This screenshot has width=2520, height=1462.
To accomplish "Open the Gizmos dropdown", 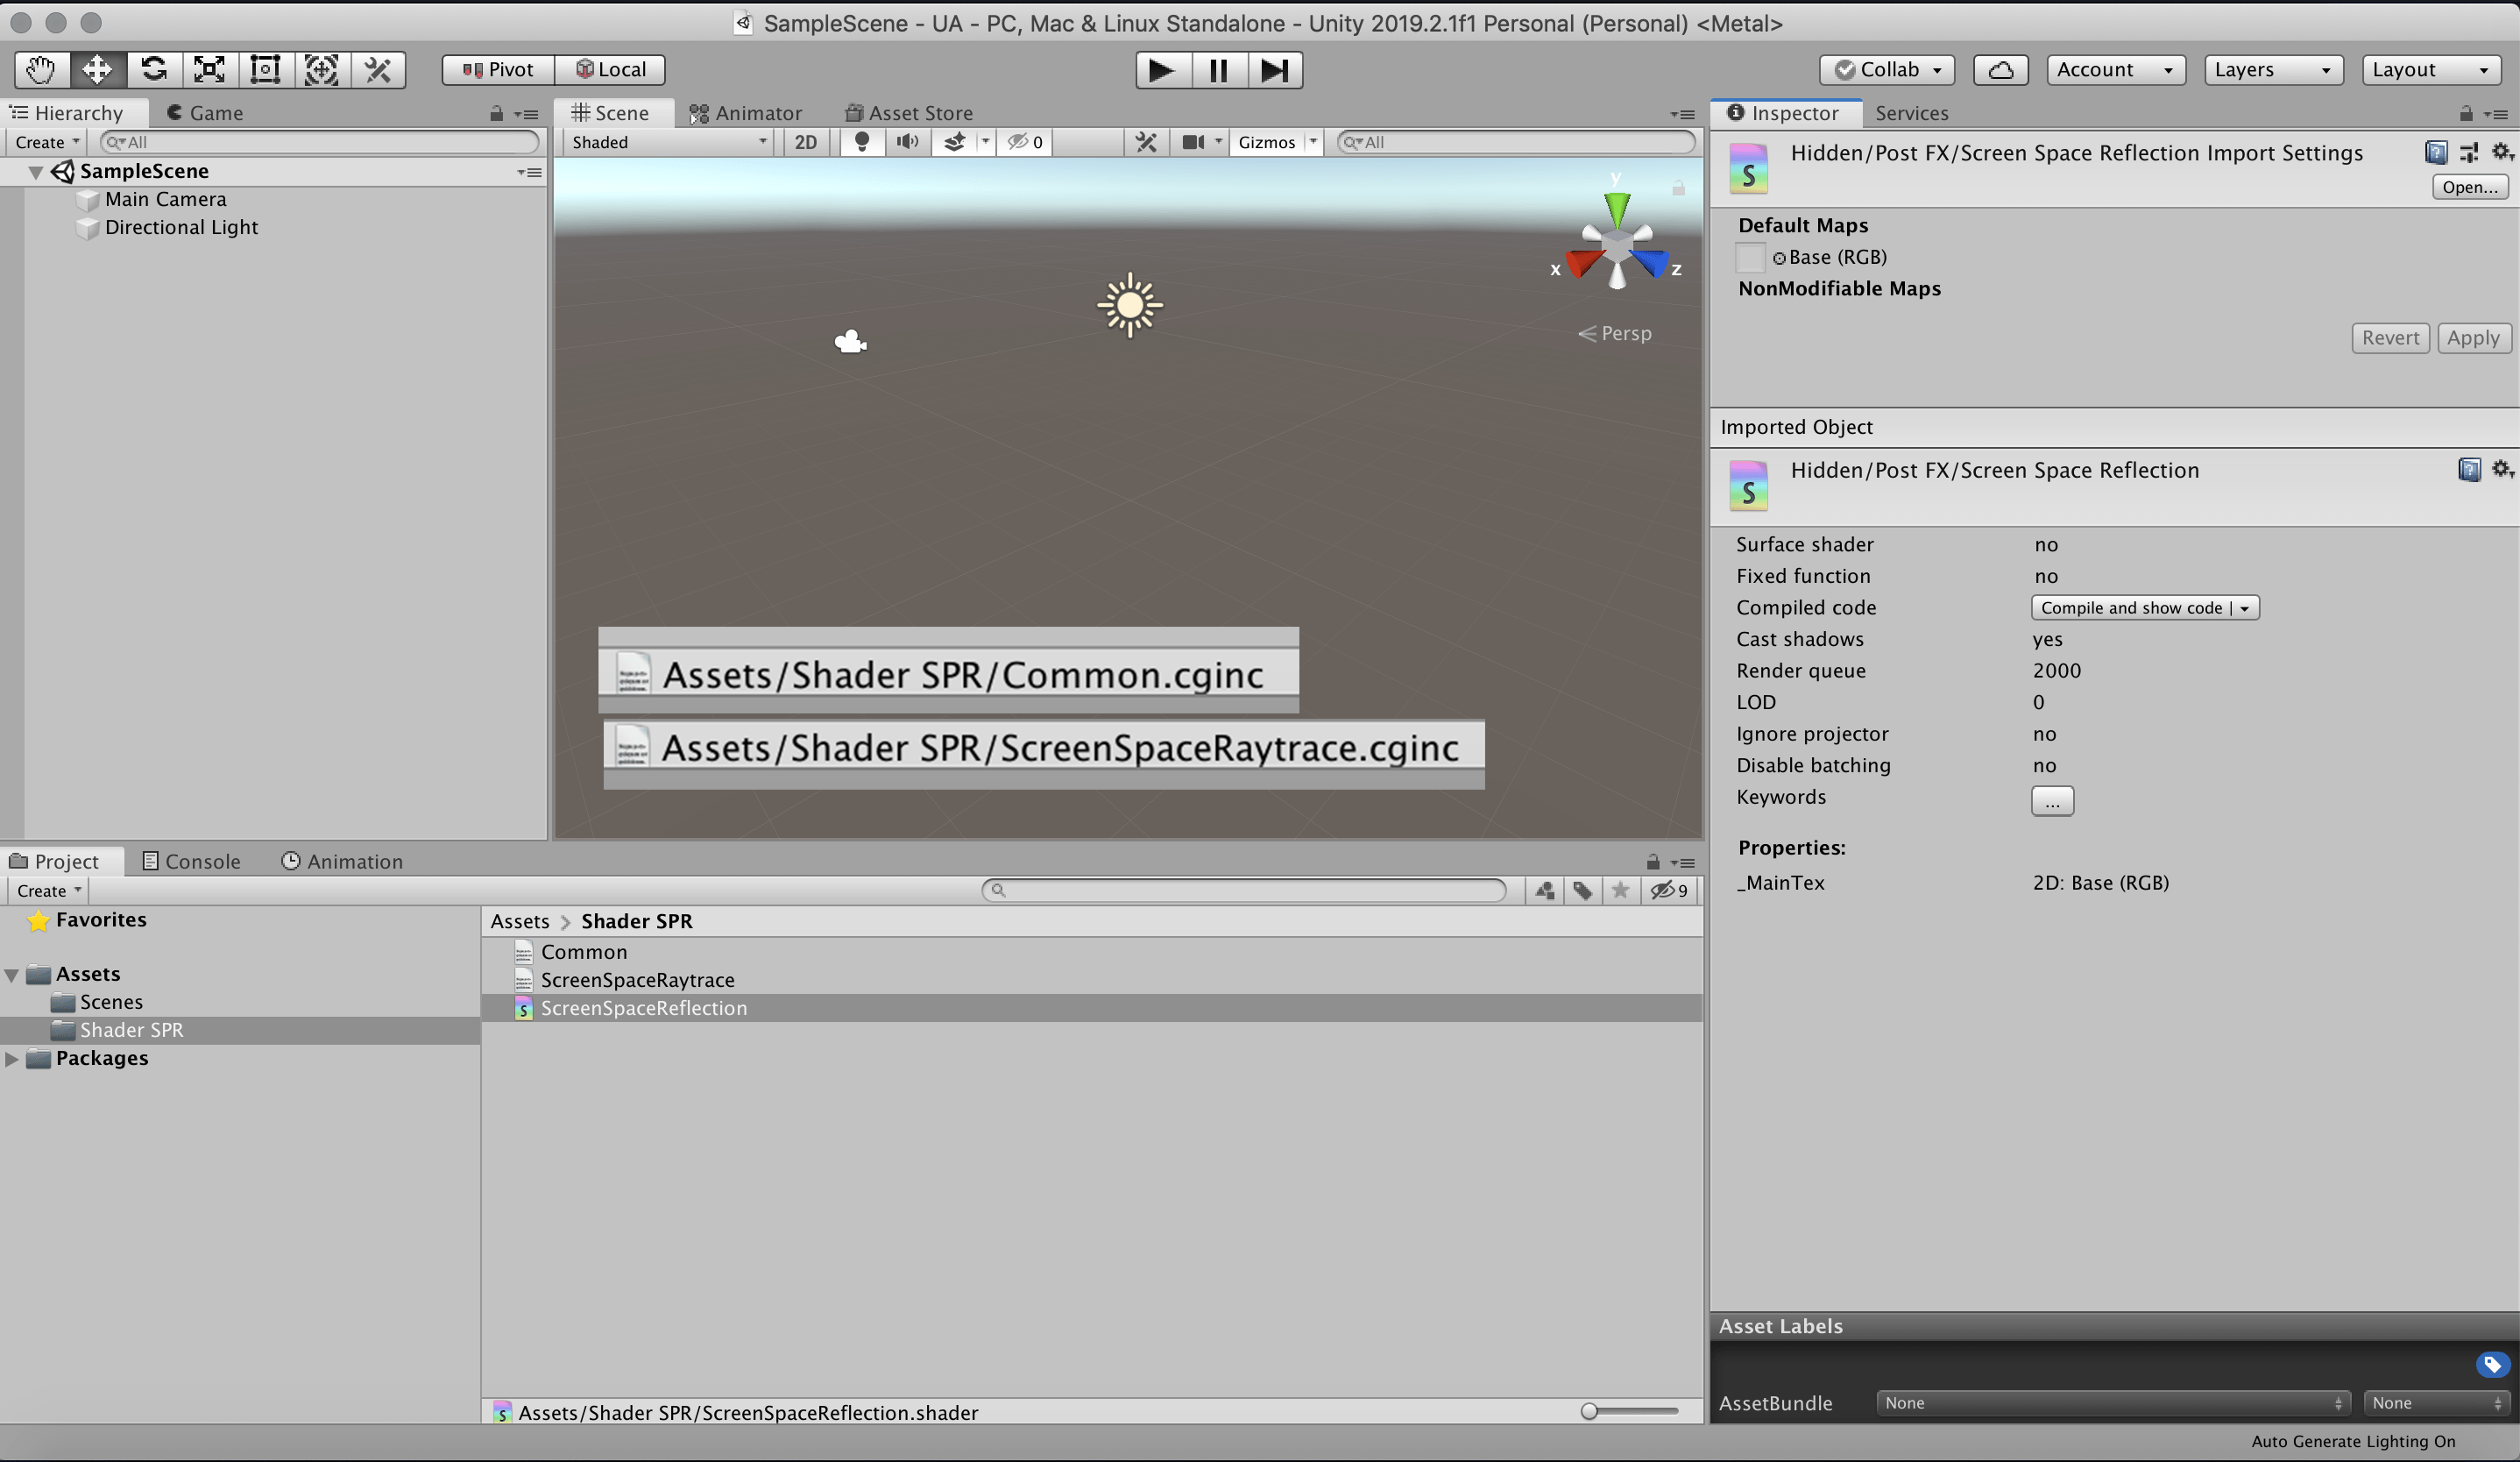I will tap(1275, 142).
